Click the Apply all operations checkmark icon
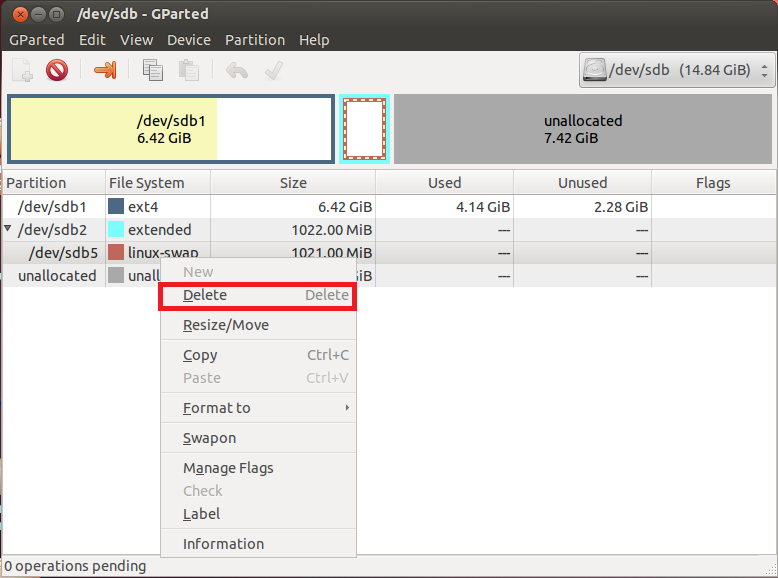Image resolution: width=778 pixels, height=578 pixels. click(x=273, y=70)
